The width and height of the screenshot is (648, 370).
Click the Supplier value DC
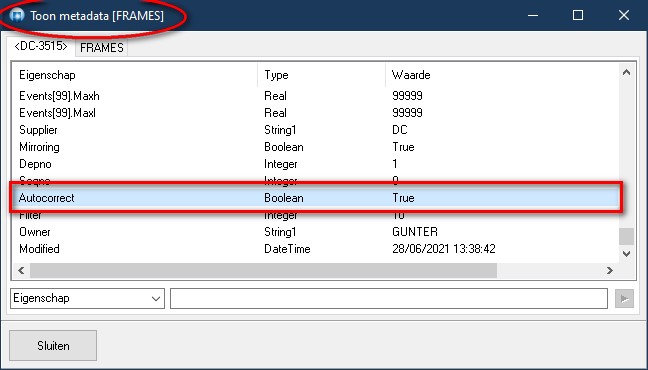pos(400,130)
